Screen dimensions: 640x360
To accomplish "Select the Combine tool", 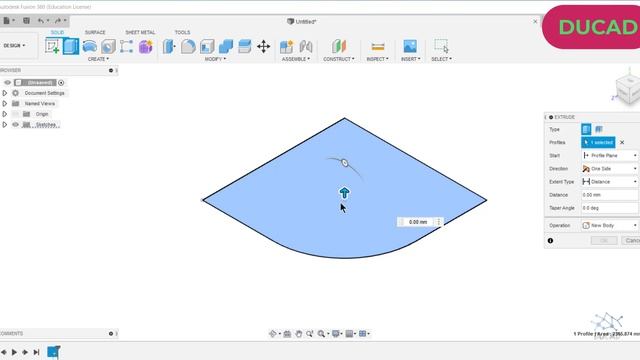I will point(226,47).
